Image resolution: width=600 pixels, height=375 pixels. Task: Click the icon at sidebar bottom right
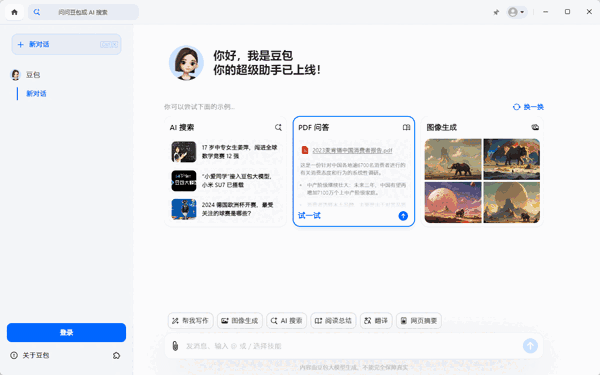[116, 355]
